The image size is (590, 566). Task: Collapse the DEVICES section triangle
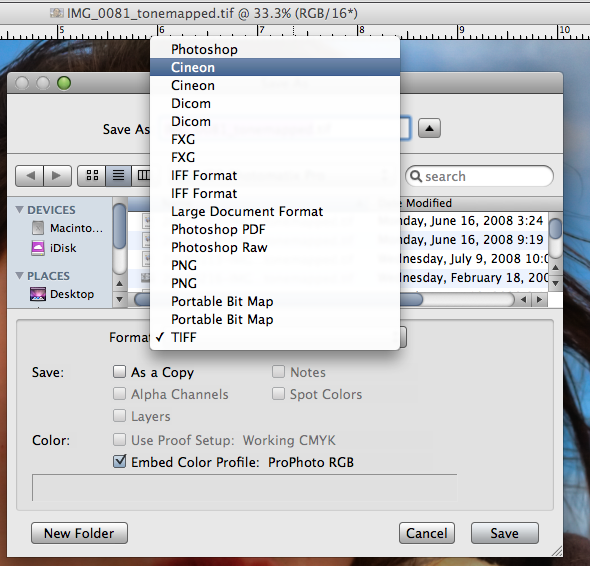[20, 210]
